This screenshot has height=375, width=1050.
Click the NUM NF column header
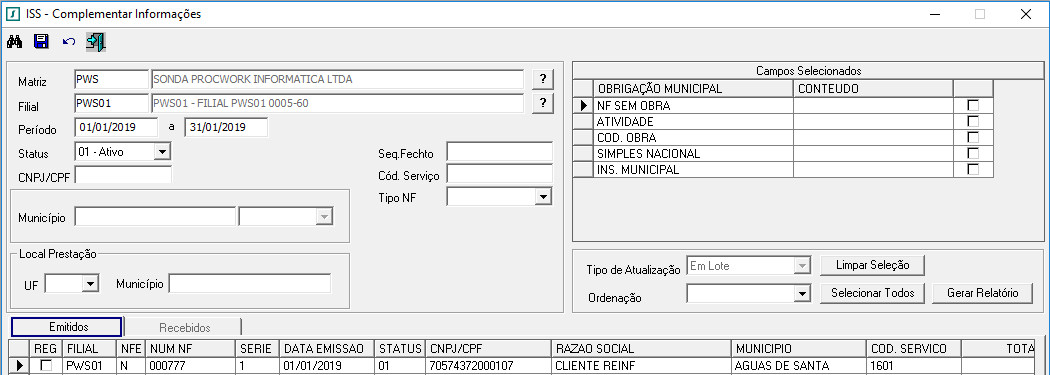click(x=191, y=349)
